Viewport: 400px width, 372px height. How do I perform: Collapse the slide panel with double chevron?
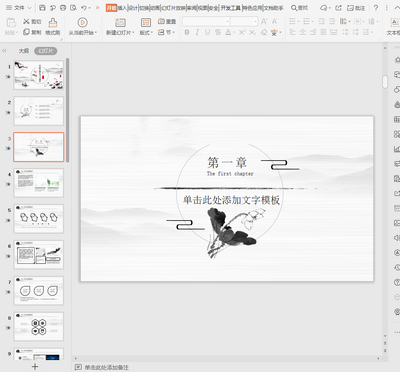(x=4, y=51)
